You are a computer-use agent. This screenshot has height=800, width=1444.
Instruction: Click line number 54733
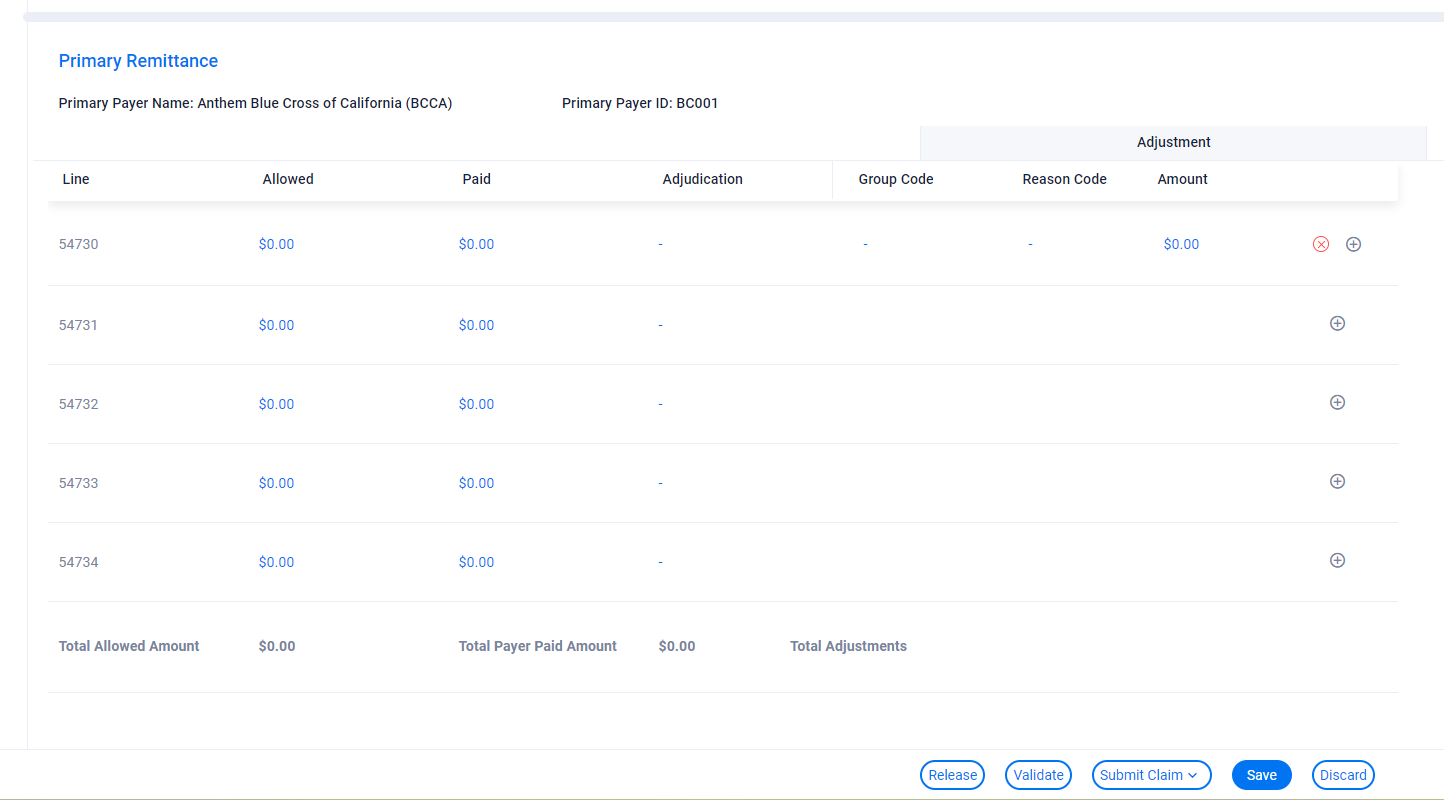tap(79, 483)
